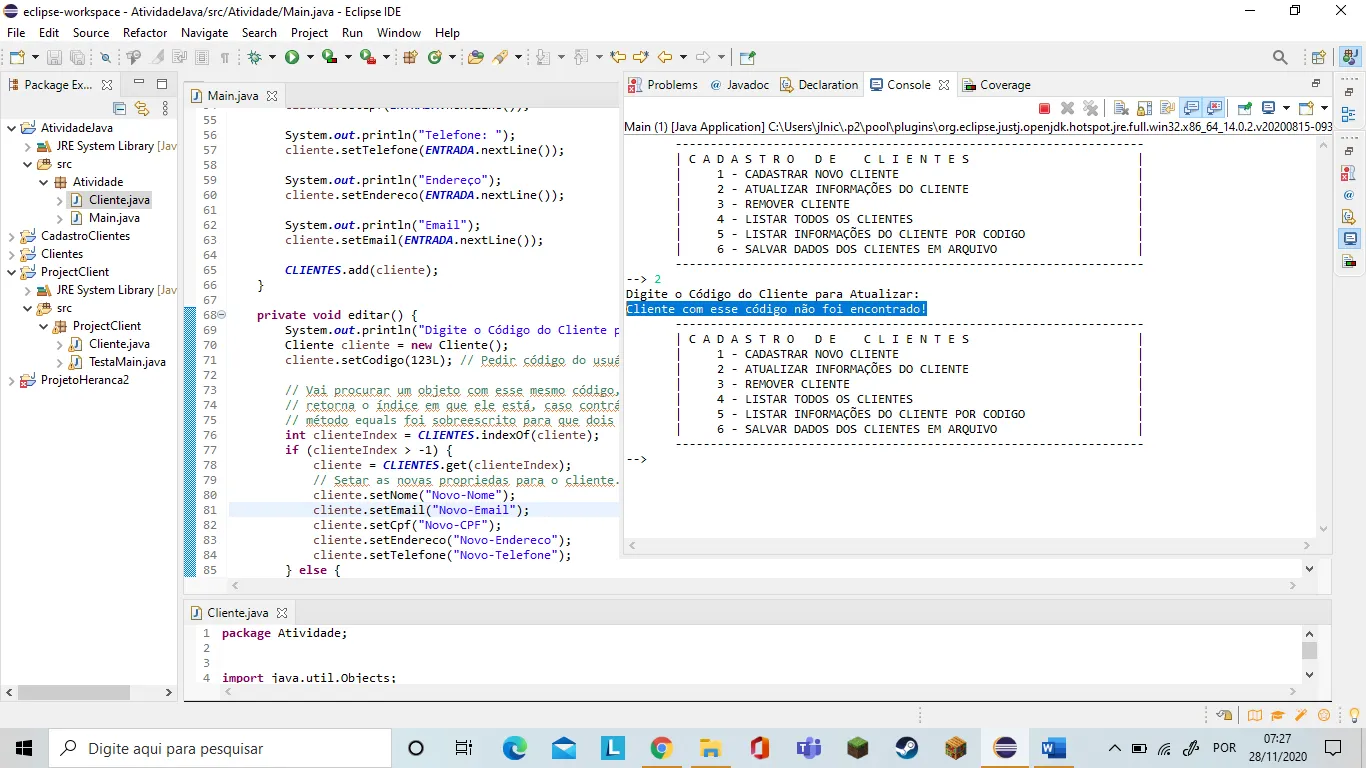This screenshot has height=768, width=1366.
Task: Open the Refactor menu
Action: pyautogui.click(x=145, y=33)
